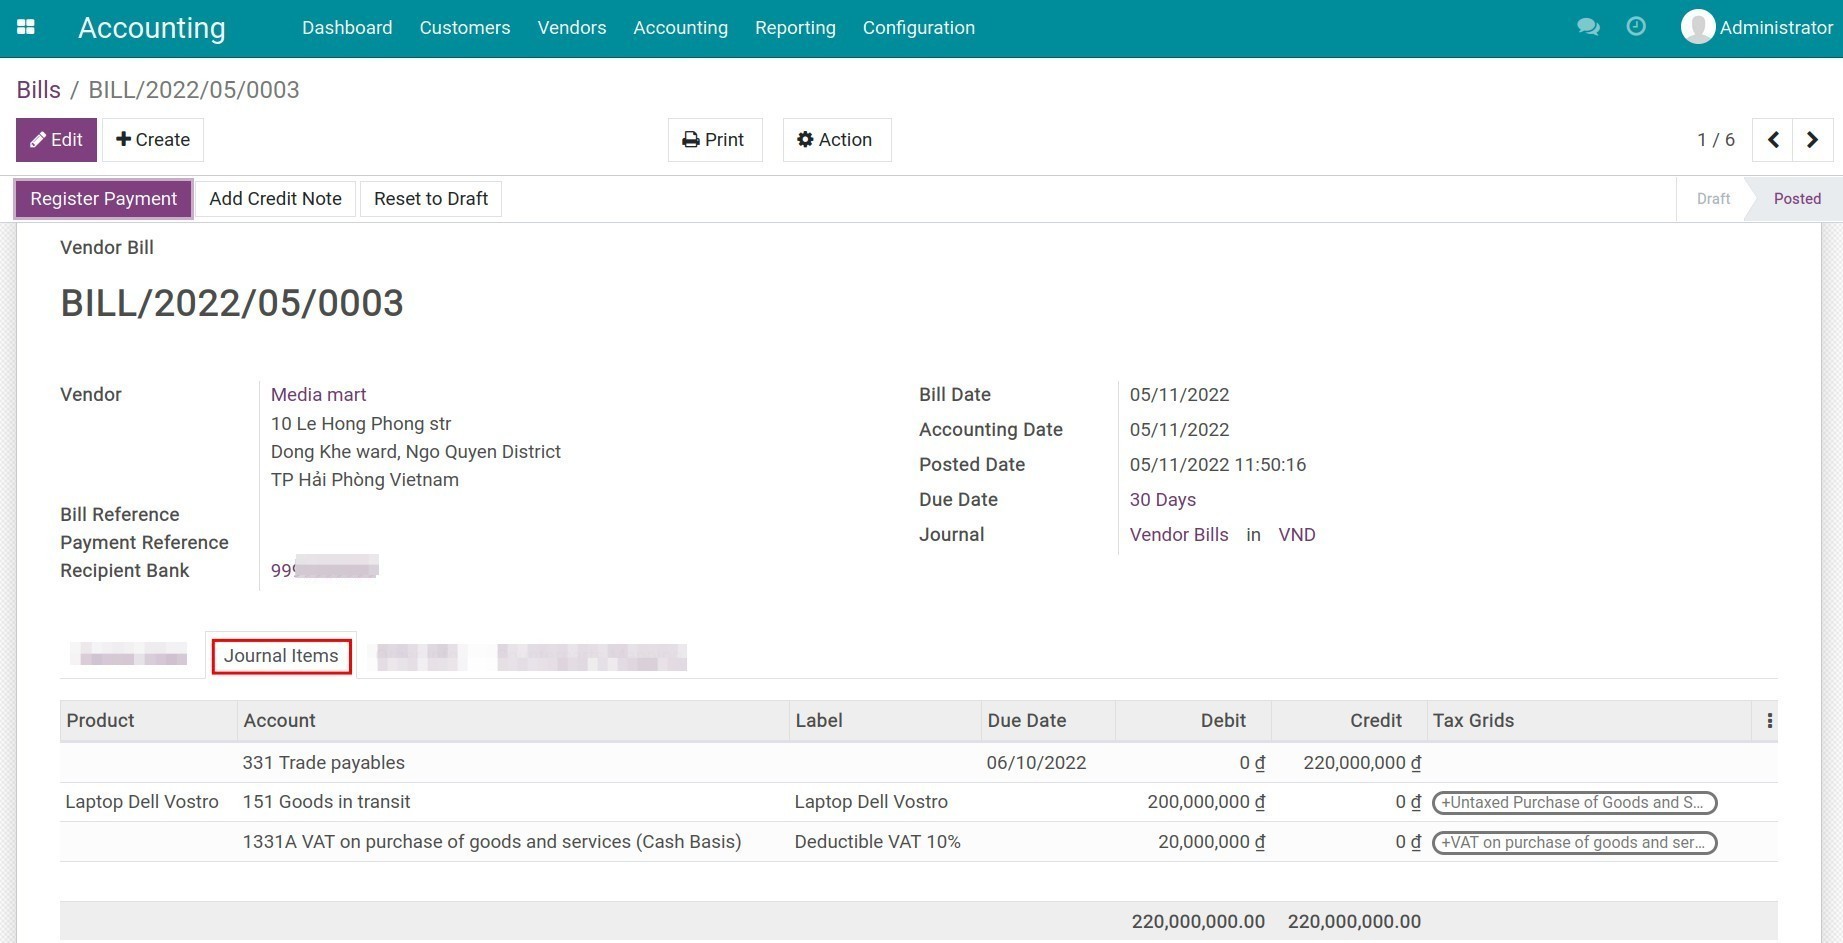Switch to Journal Items tab
This screenshot has width=1843, height=943.
[281, 656]
